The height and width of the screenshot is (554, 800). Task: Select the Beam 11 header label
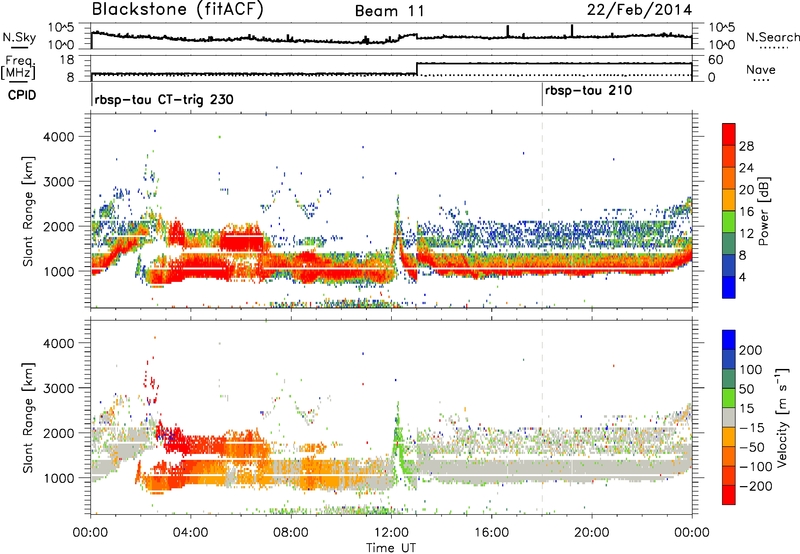391,11
